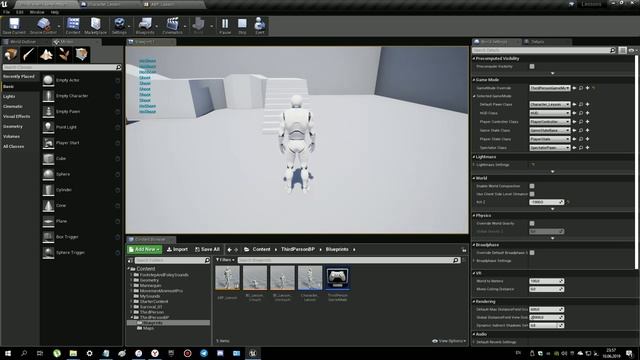
Task: Open GameMode Override dropdown
Action: (550, 88)
